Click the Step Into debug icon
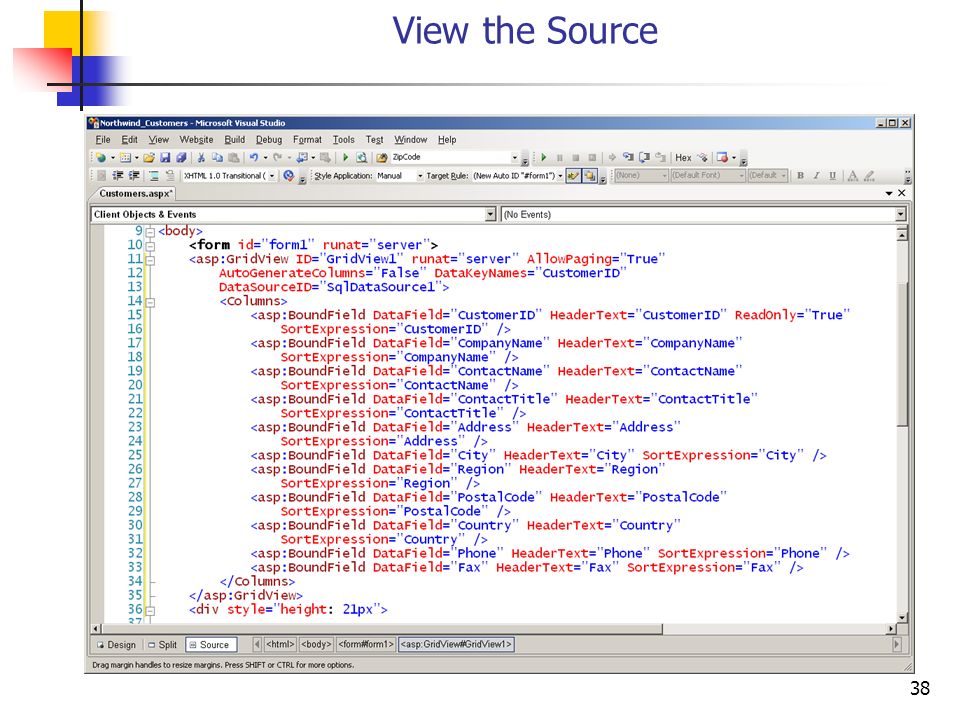960x720 pixels. coord(628,157)
